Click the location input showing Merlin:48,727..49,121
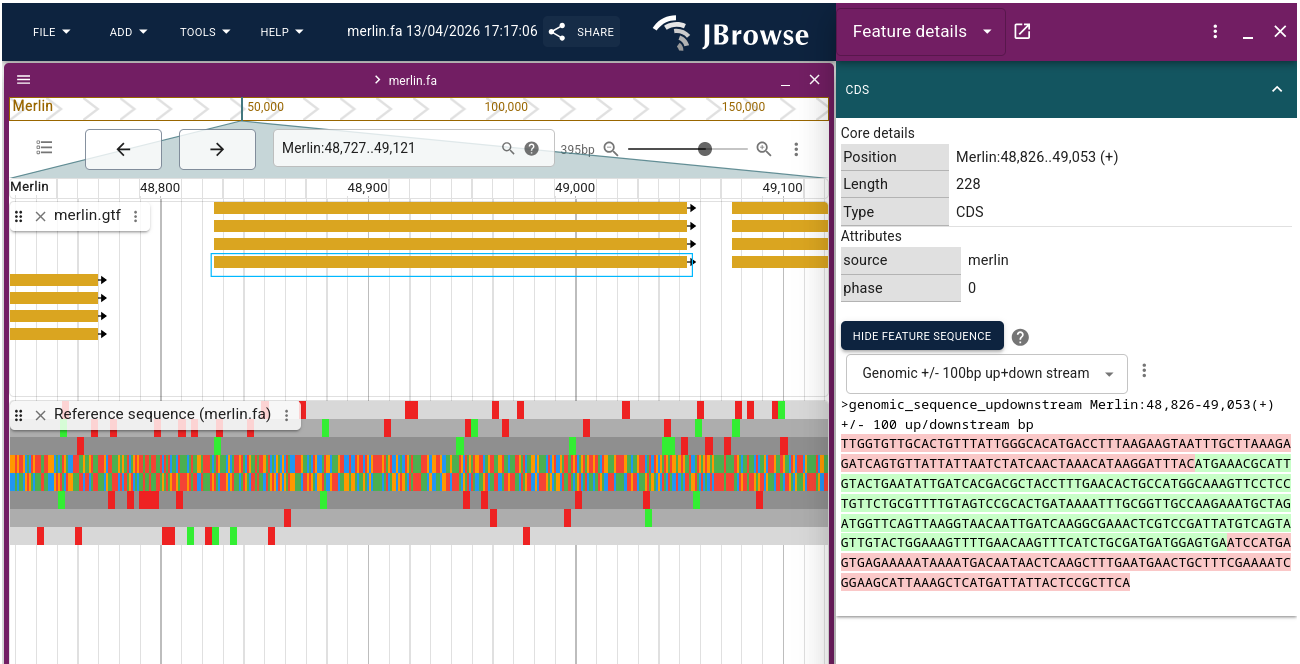Viewport: 1300px width, 664px height. [380, 147]
